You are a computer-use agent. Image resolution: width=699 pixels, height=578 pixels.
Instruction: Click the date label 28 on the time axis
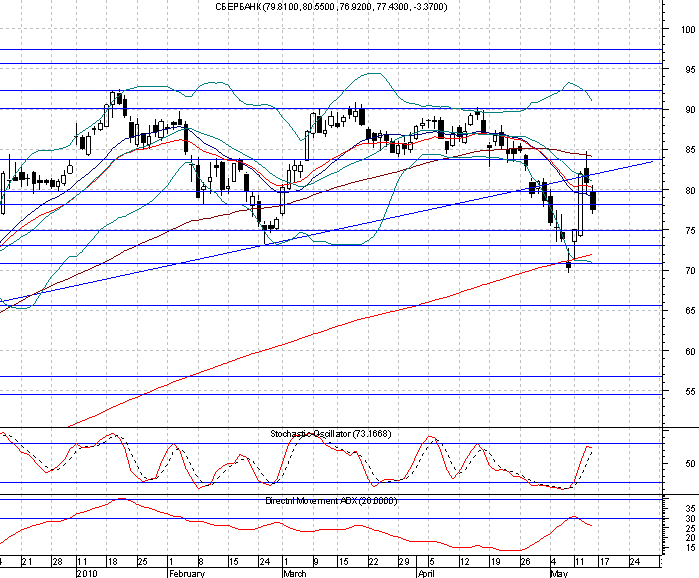coord(58,562)
